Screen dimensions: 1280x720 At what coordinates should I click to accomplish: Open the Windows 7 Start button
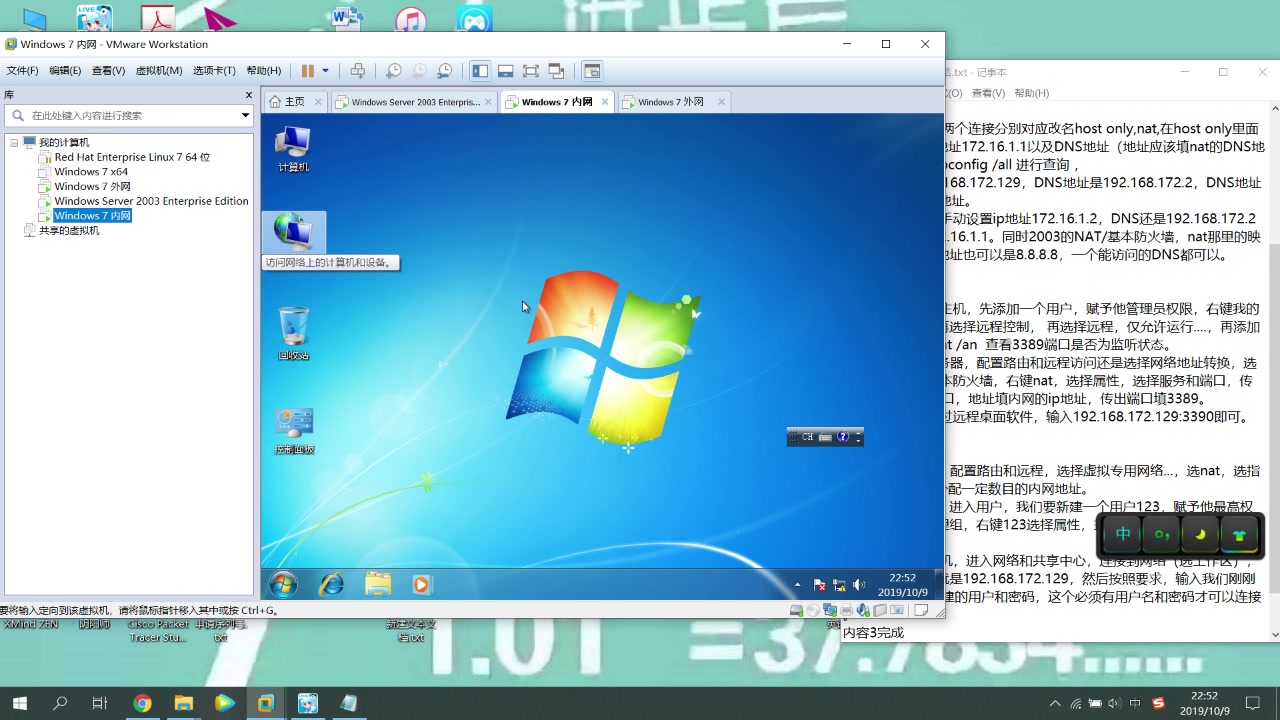tap(283, 584)
